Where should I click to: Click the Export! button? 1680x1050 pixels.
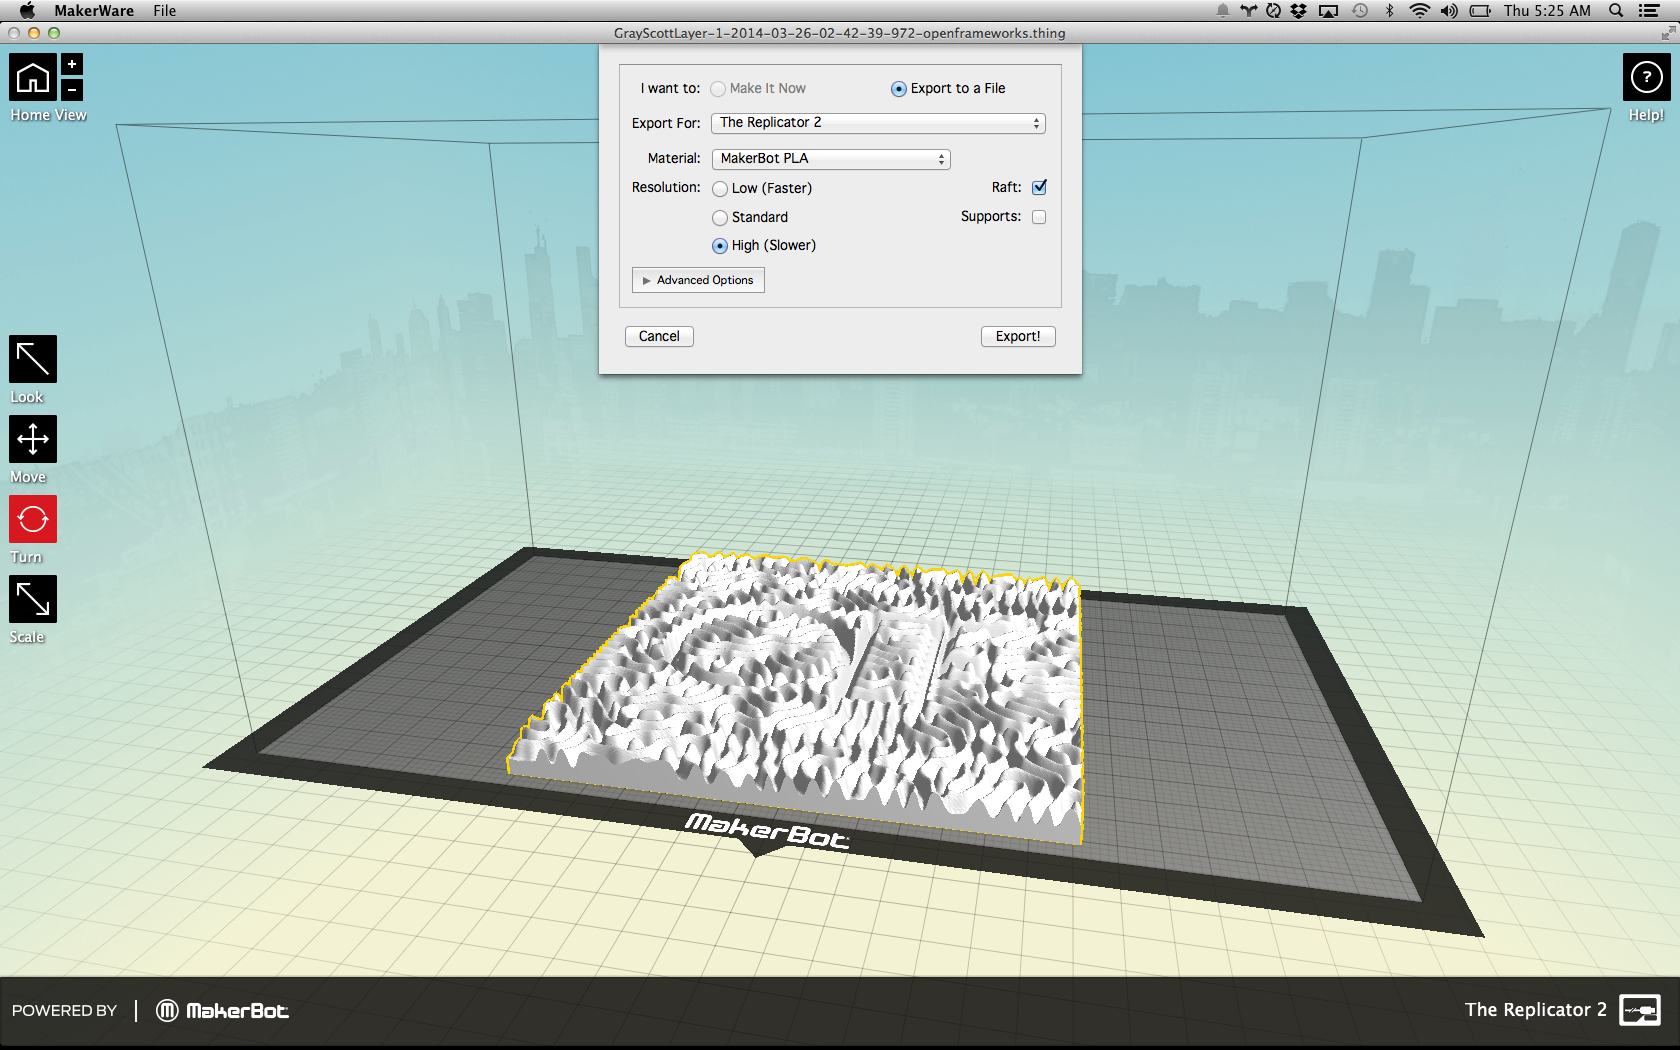point(1018,336)
